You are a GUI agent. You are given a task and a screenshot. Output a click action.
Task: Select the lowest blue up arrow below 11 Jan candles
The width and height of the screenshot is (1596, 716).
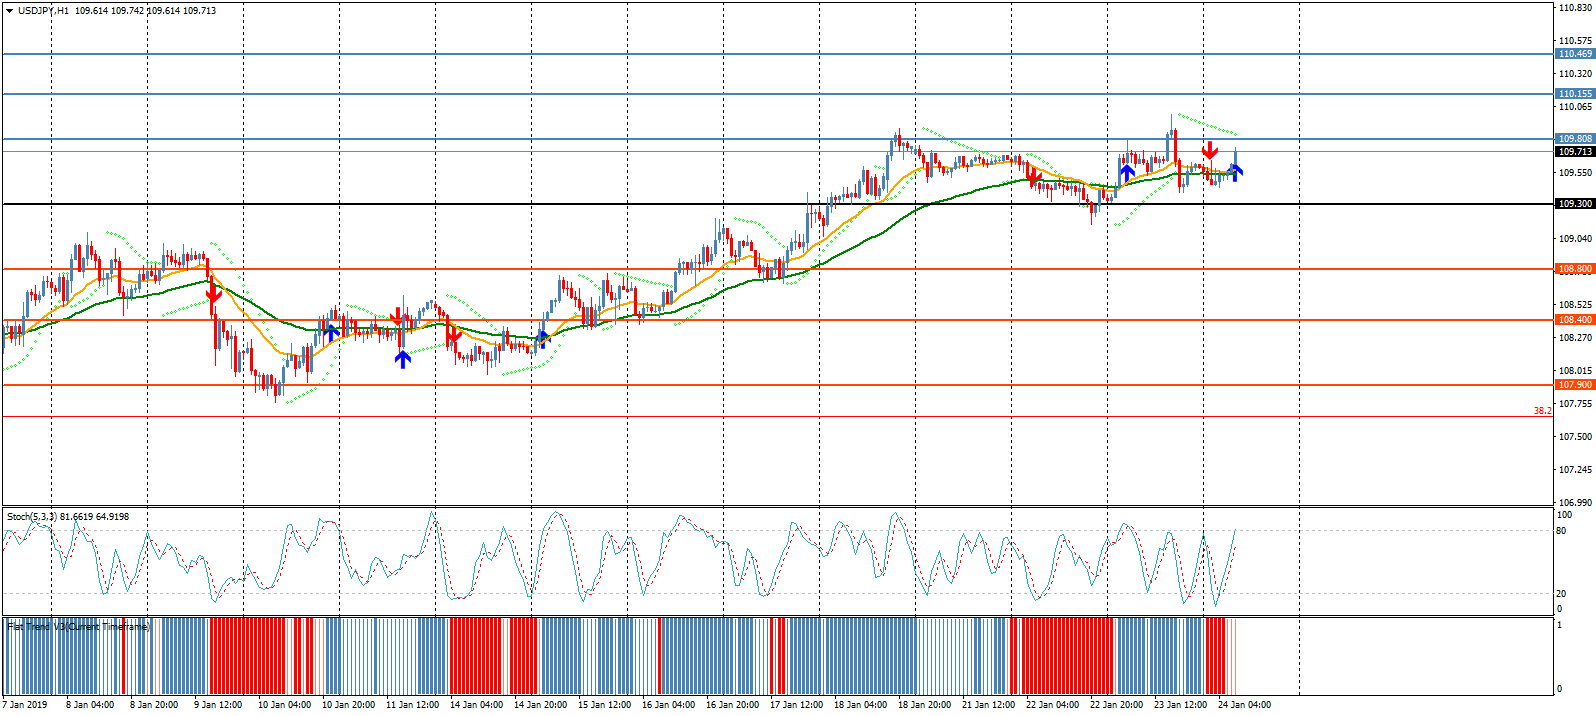point(402,359)
